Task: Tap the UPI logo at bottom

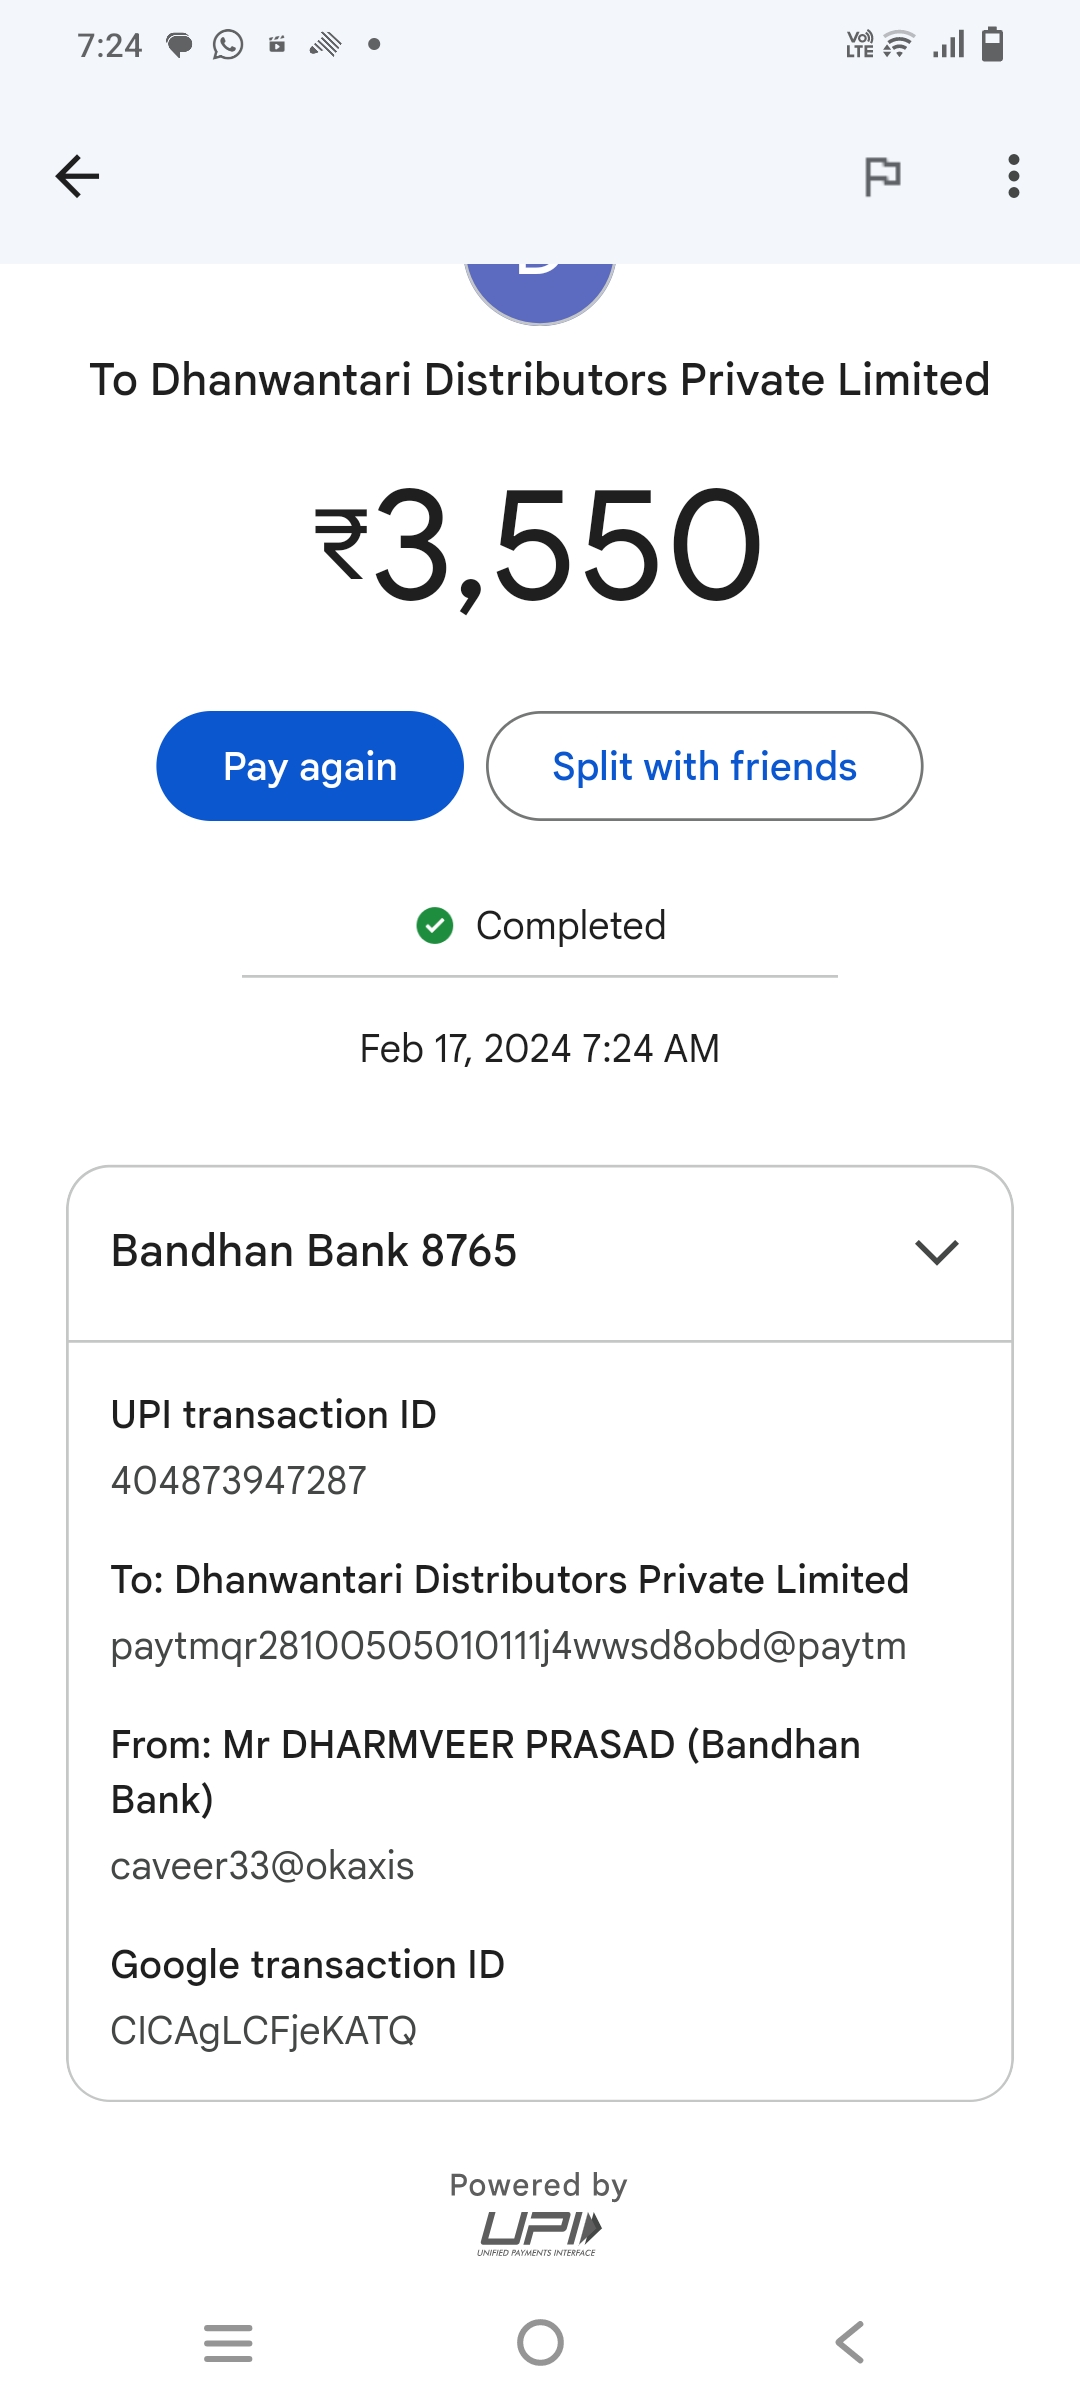Action: (x=540, y=2233)
